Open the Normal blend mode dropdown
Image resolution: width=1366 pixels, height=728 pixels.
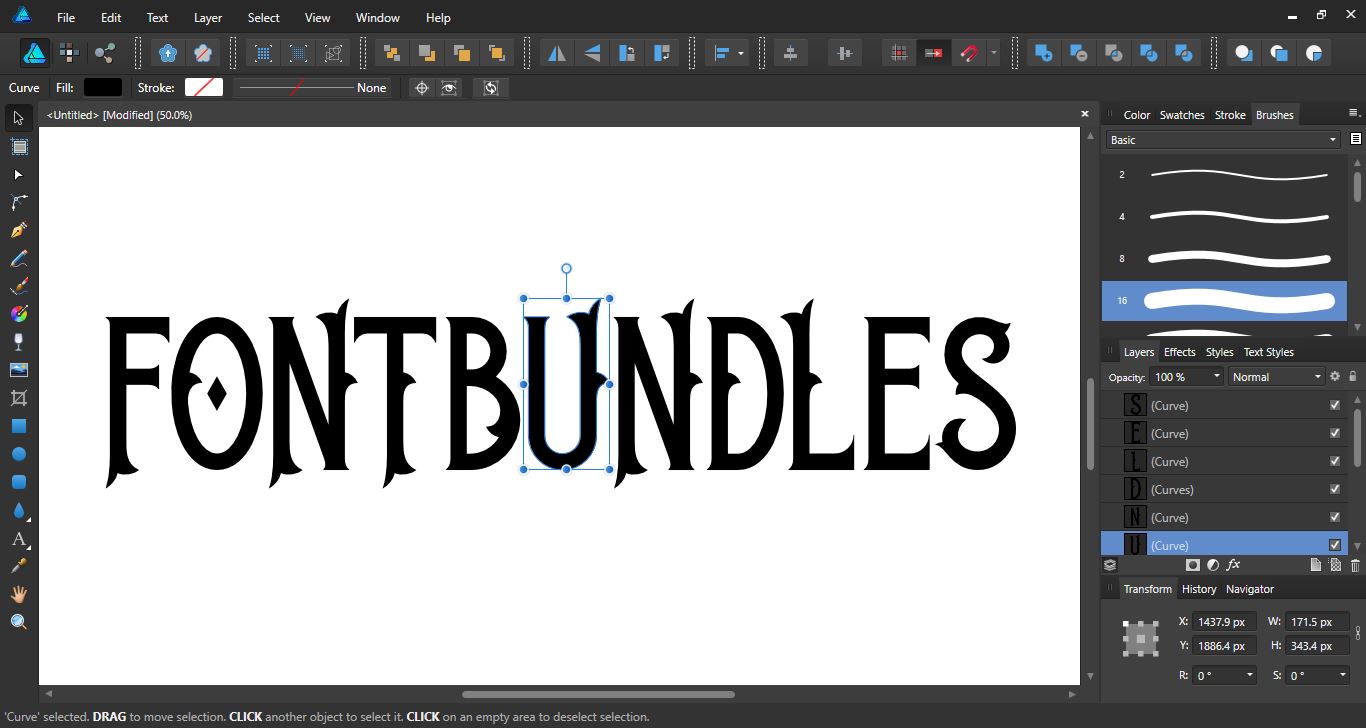click(1275, 377)
